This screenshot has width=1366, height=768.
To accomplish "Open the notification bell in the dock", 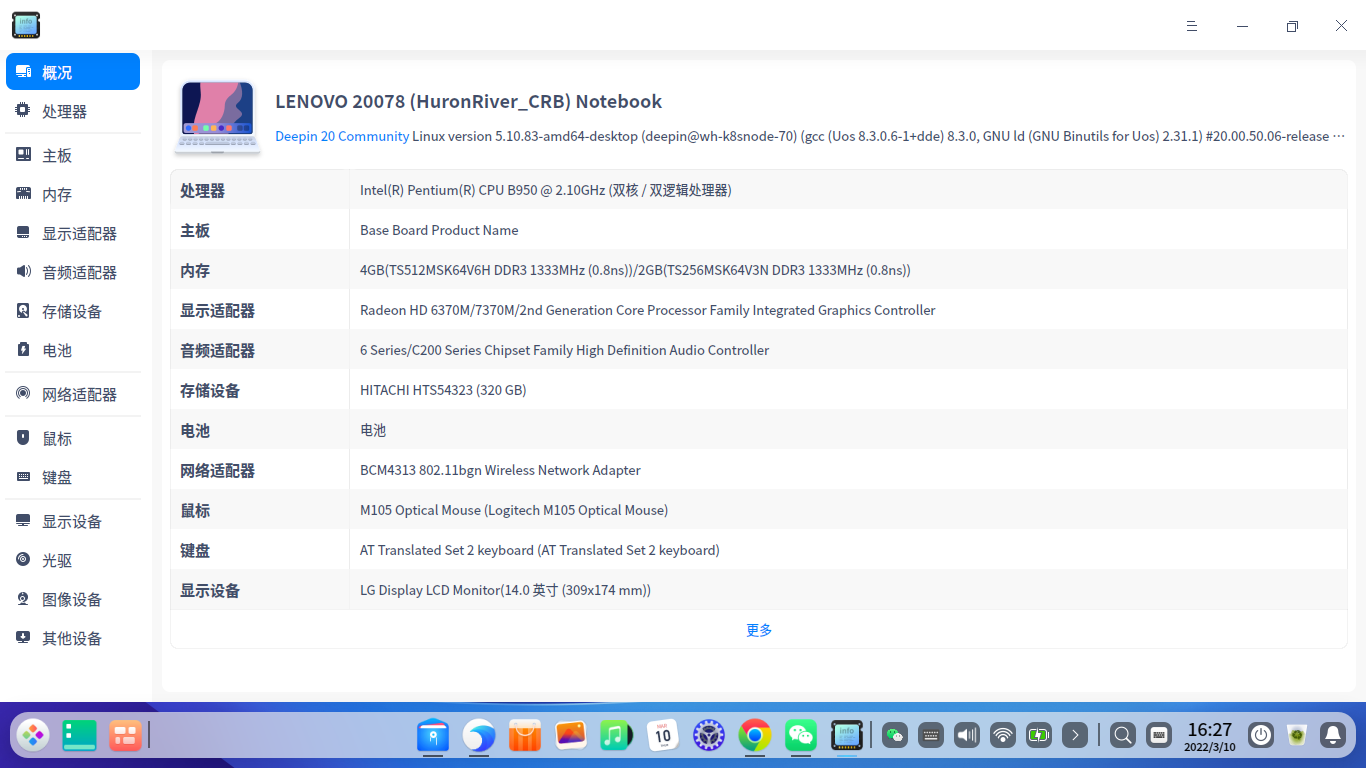I will point(1333,736).
